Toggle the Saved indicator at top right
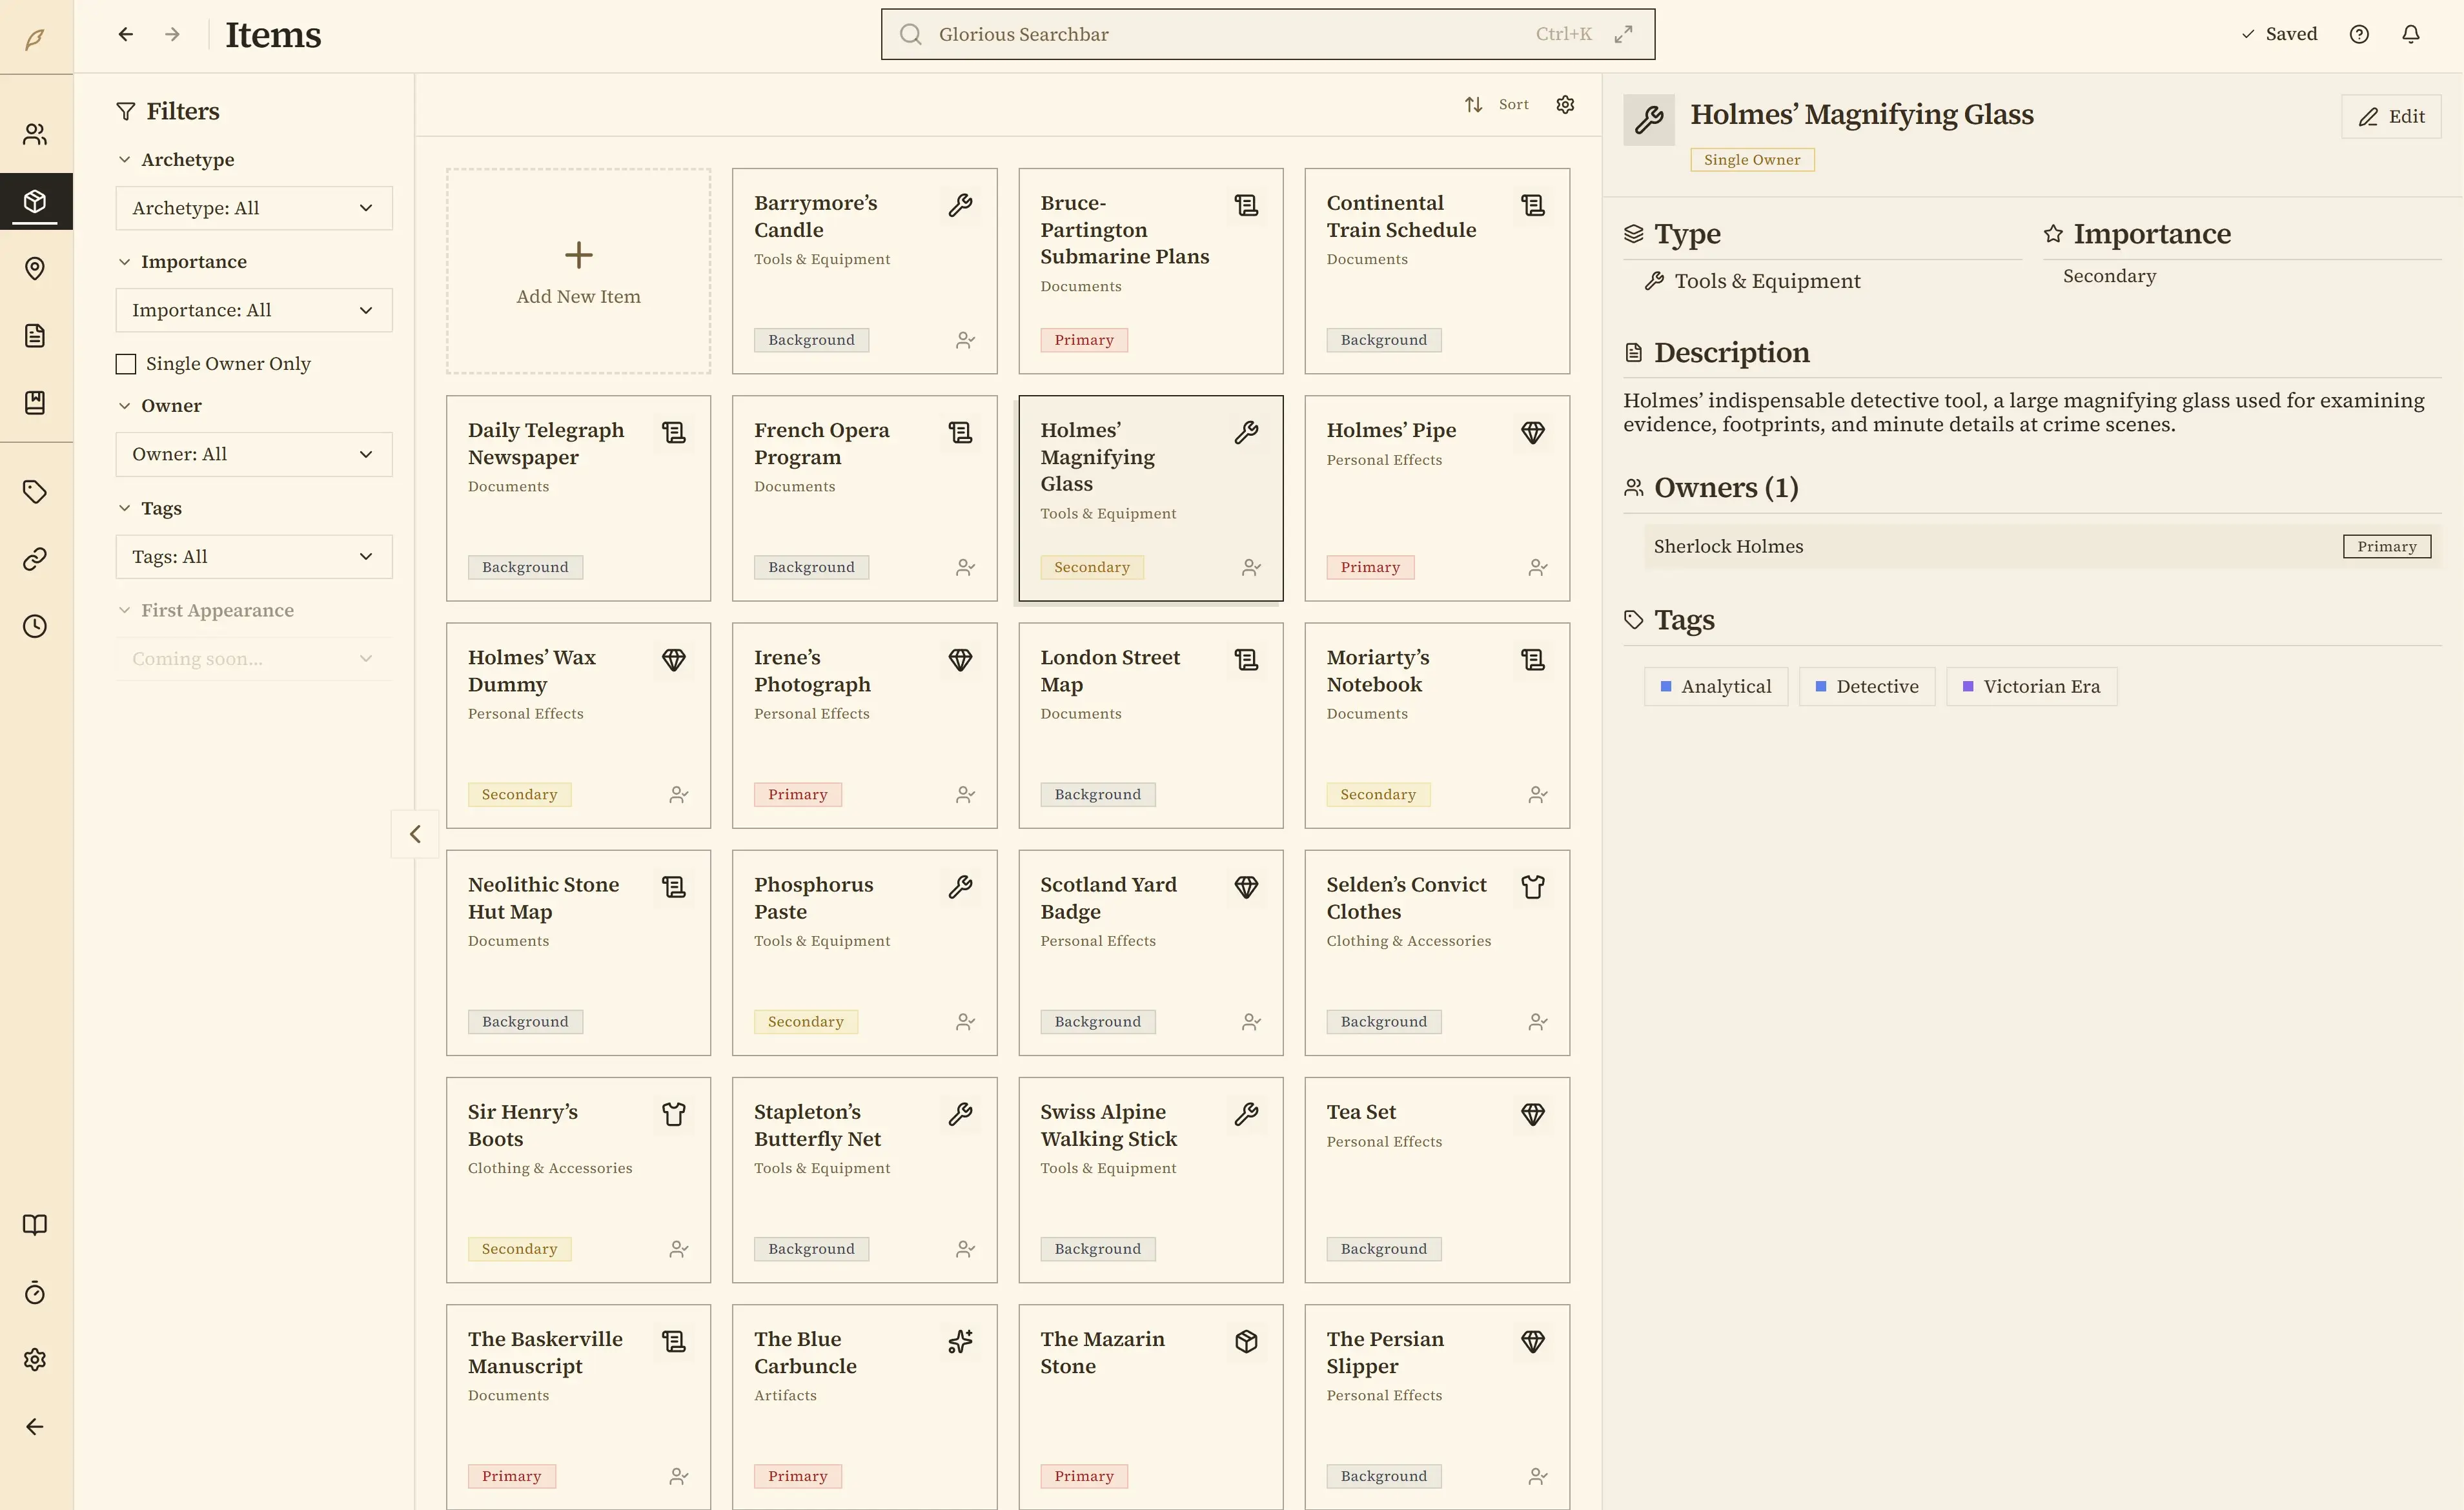Screen dimensions: 2464x1510 pos(2280,33)
